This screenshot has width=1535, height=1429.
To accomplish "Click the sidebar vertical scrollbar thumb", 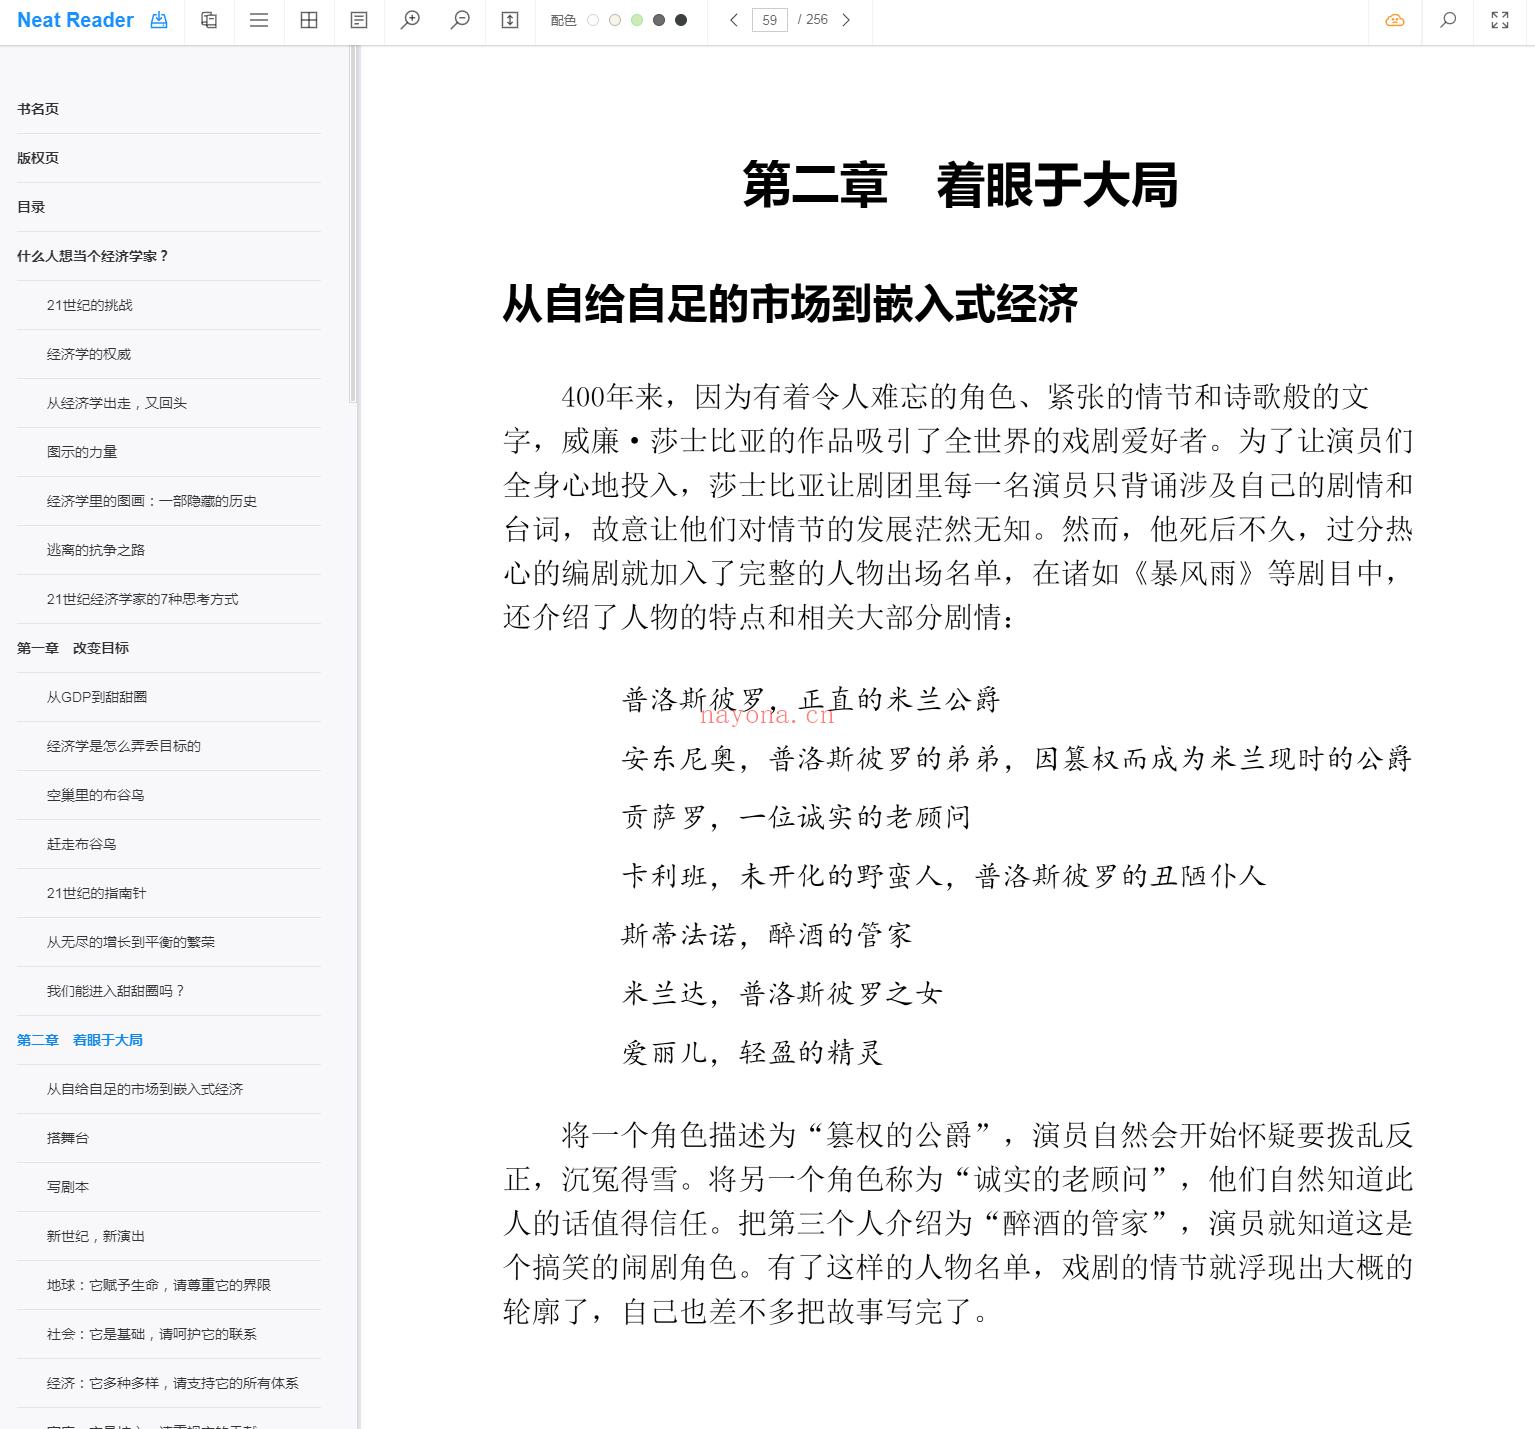I will coord(352,224).
